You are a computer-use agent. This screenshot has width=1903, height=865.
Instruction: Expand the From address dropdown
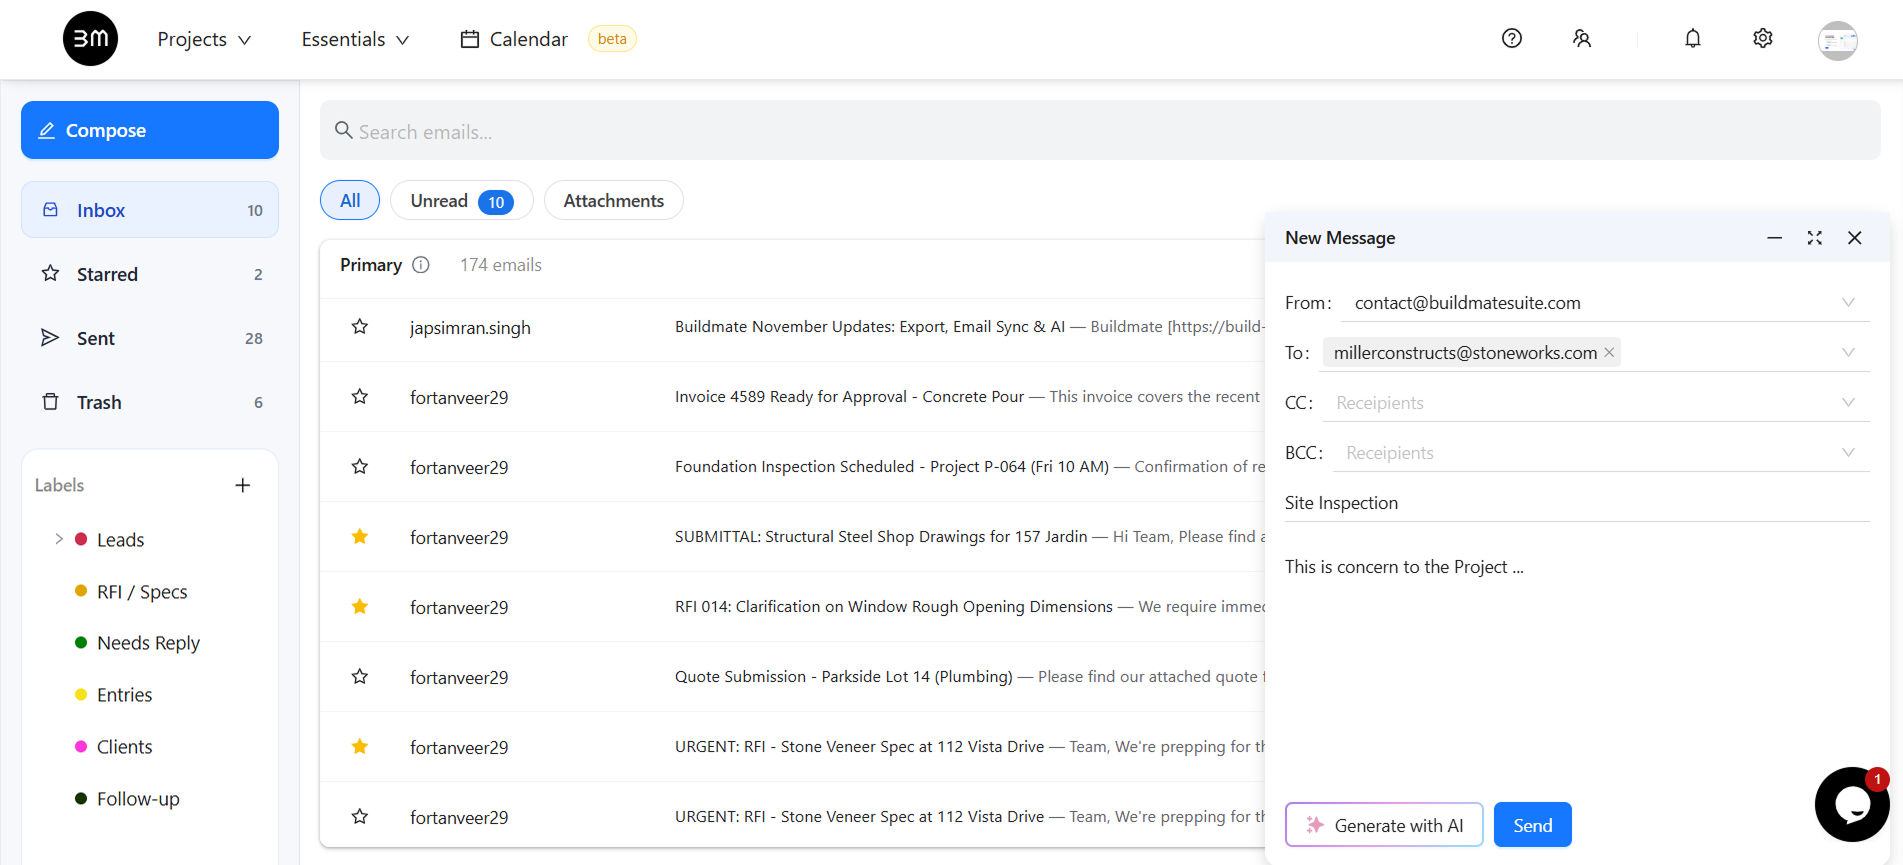1848,302
